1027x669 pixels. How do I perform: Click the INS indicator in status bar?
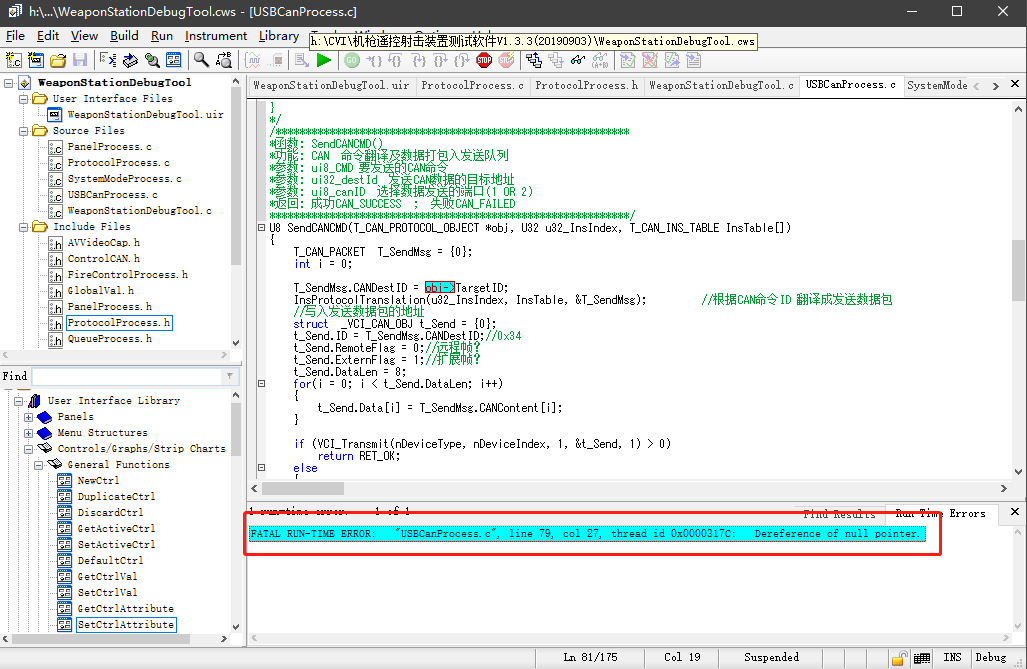pyautogui.click(x=952, y=657)
